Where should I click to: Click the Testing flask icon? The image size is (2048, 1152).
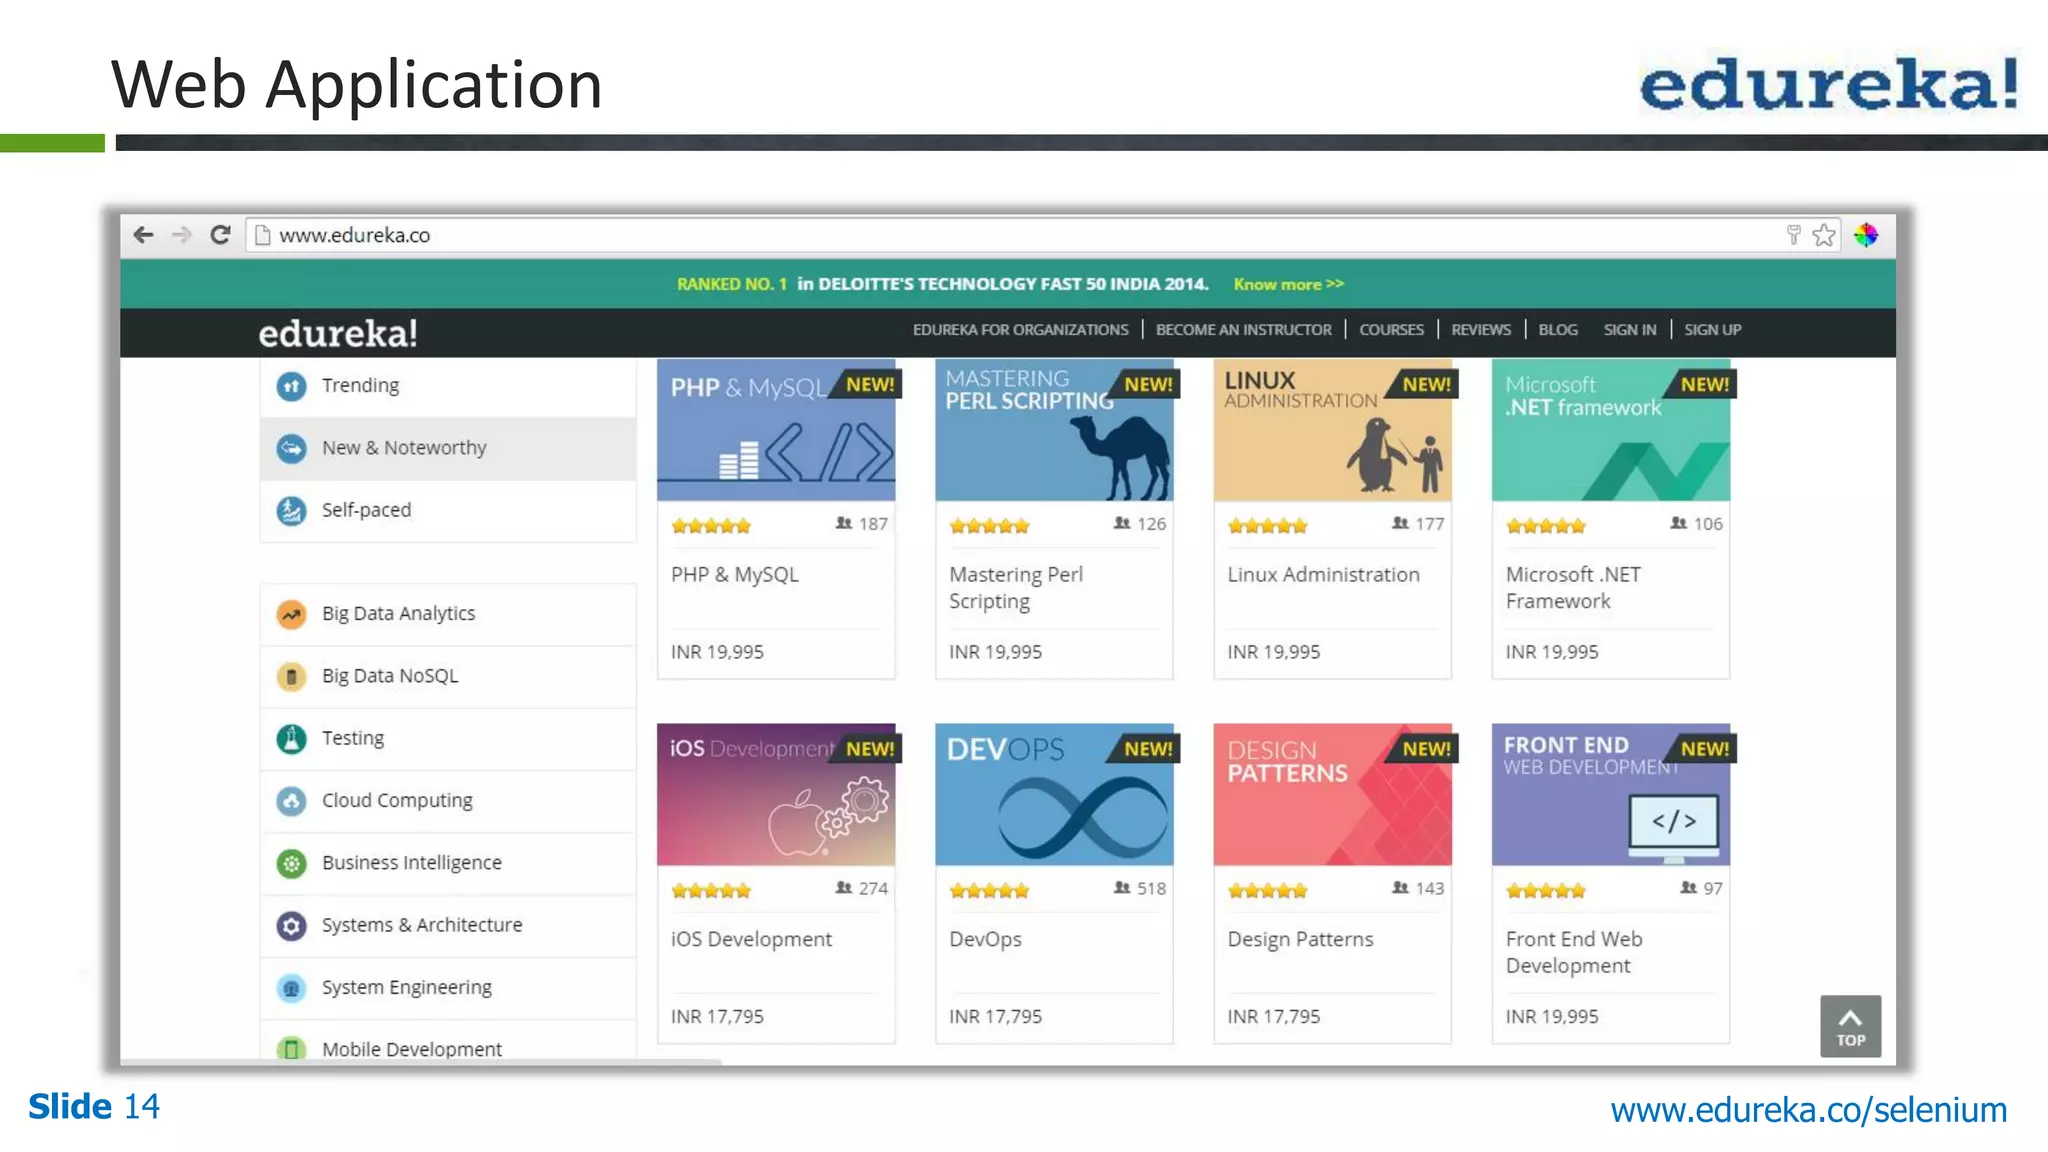tap(291, 739)
